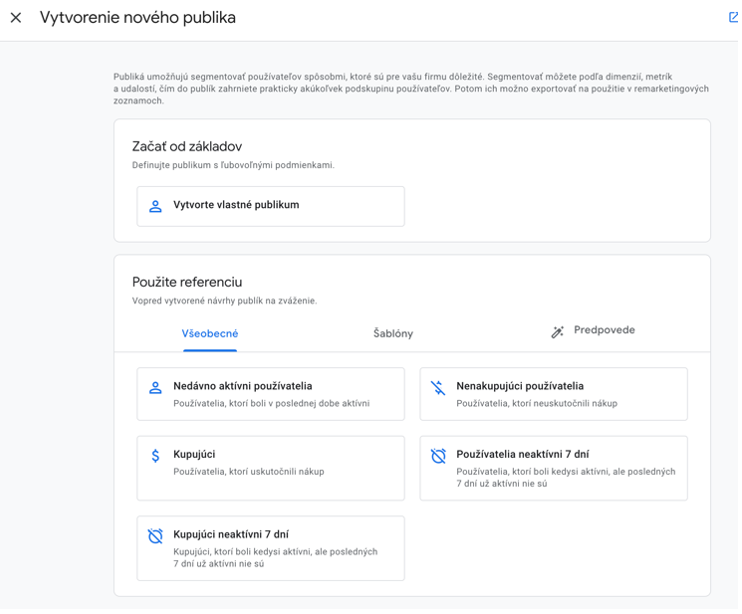The image size is (742, 614).
Task: Click the Použite referenciu section heading
Action: point(187,282)
